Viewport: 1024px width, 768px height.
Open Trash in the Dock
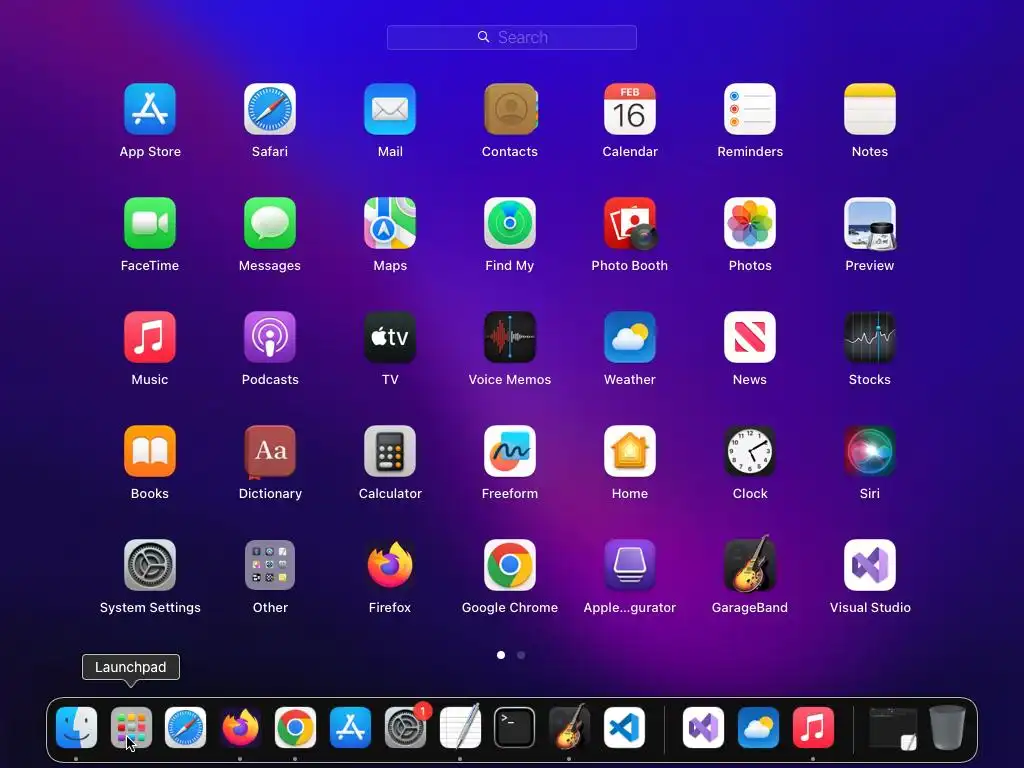[x=948, y=728]
